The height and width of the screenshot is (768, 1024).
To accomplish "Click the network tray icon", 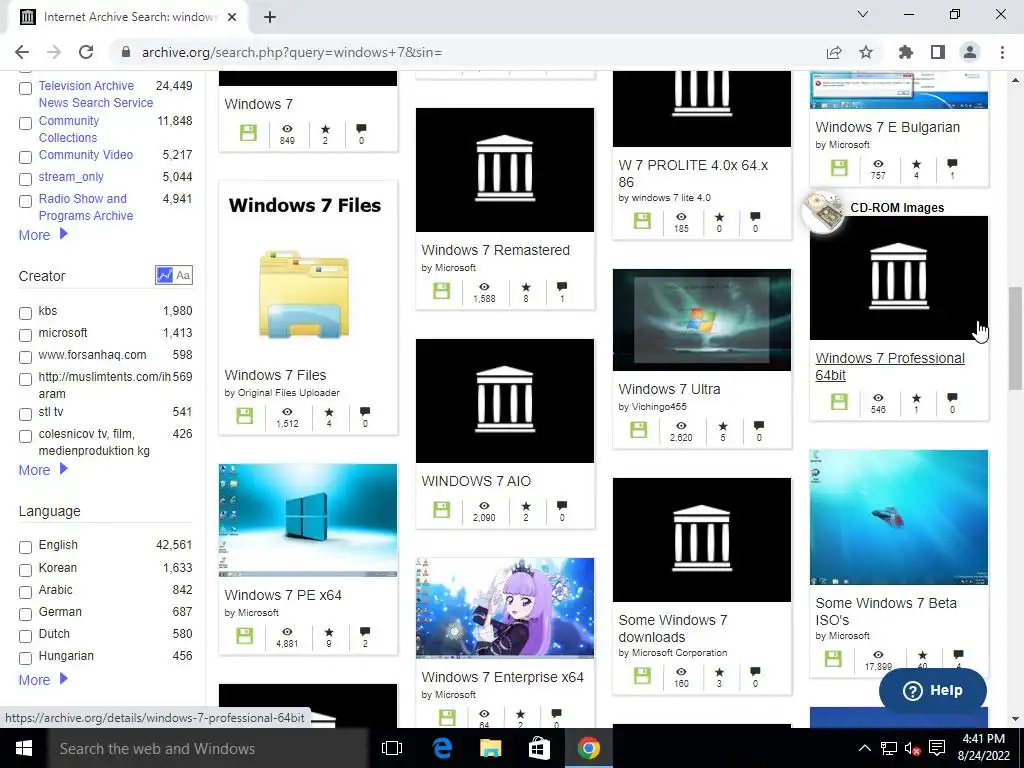I will 888,748.
